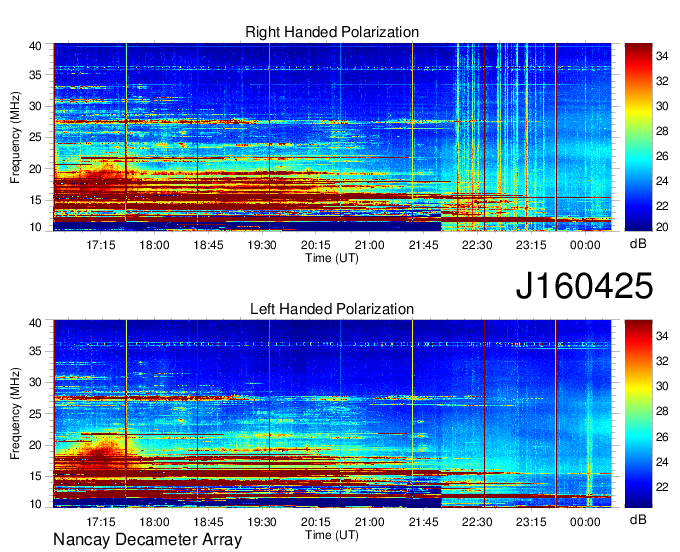
Task: Click the 17:15 time tick on the Left Handed plot
Action: point(101,522)
